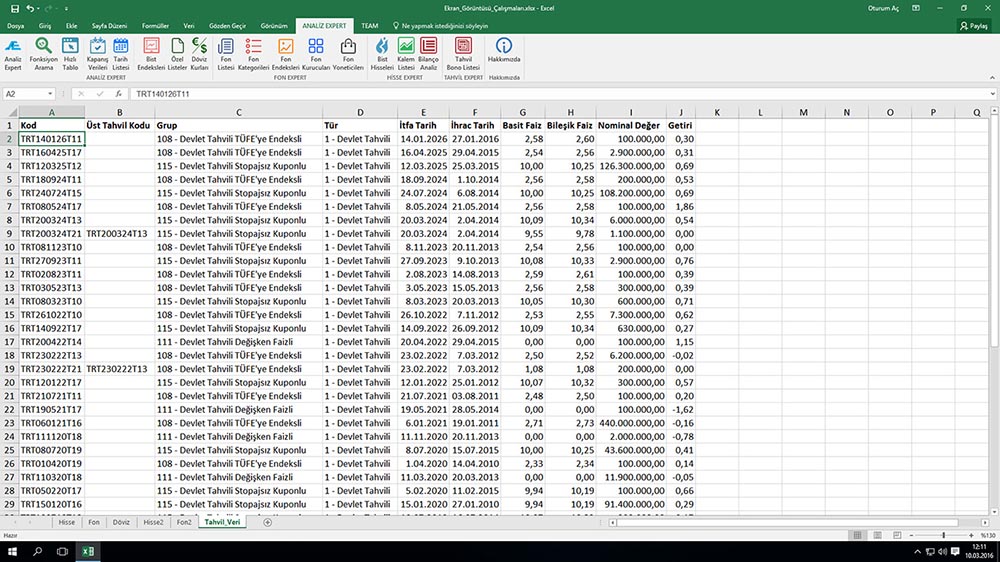The image size is (1000, 562).
Task: Collapse the ribbon with the chevron
Action: tap(992, 77)
